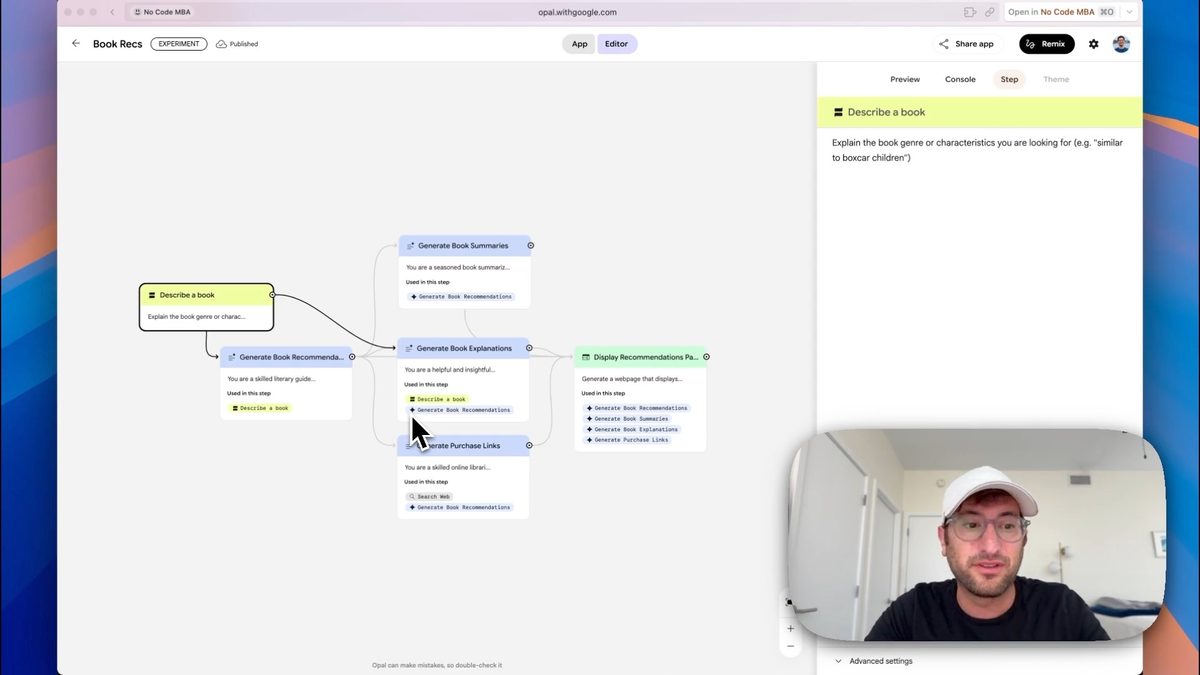The image size is (1200, 675).
Task: Click output port of Generate Book Summaries node
Action: (531, 245)
